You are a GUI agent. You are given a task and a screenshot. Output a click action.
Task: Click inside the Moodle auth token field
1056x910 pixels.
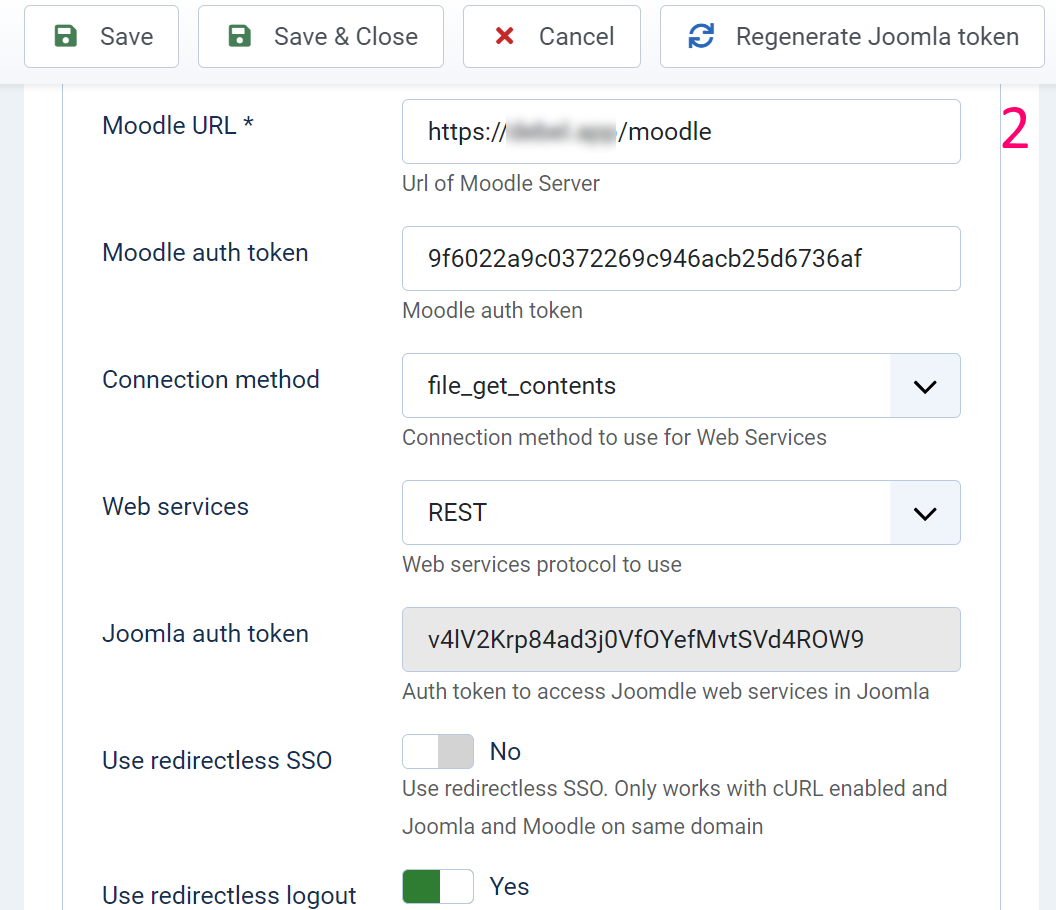coord(681,259)
